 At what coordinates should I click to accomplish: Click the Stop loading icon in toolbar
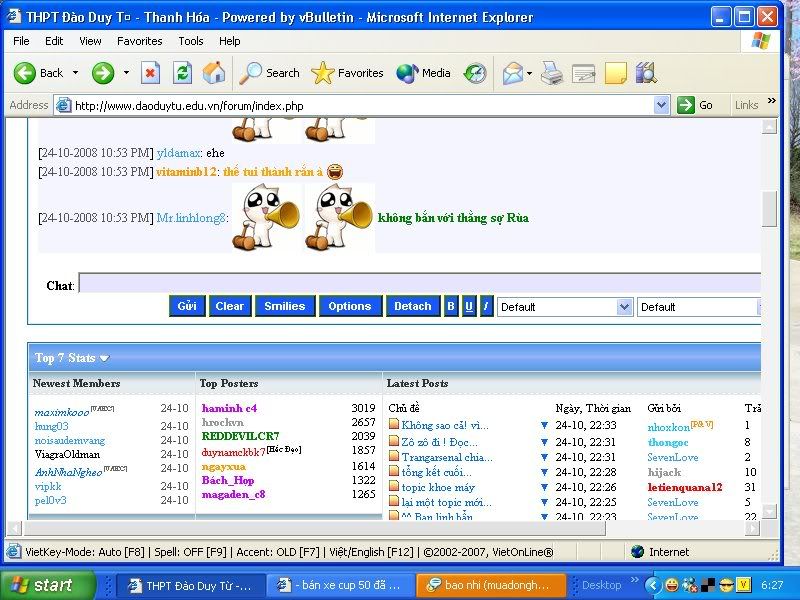(150, 73)
